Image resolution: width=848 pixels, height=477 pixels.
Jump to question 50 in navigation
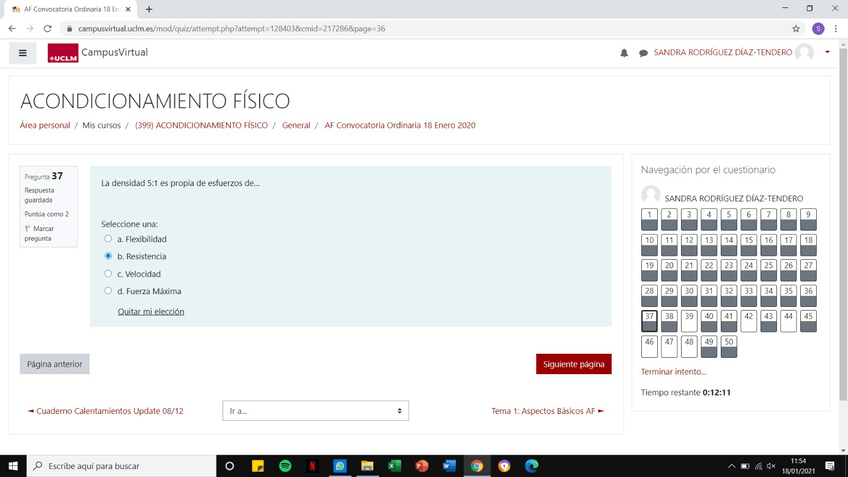[728, 346]
